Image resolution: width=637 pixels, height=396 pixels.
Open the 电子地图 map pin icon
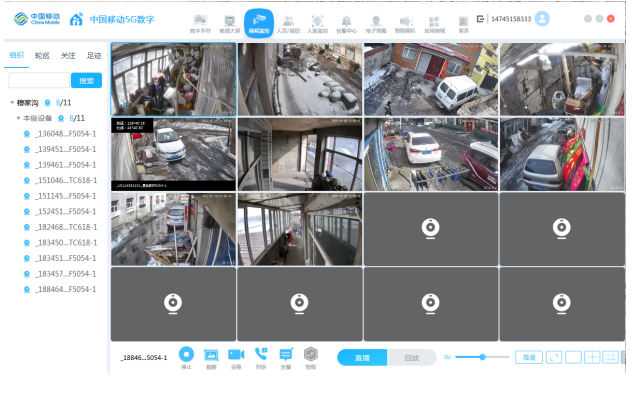tap(376, 24)
